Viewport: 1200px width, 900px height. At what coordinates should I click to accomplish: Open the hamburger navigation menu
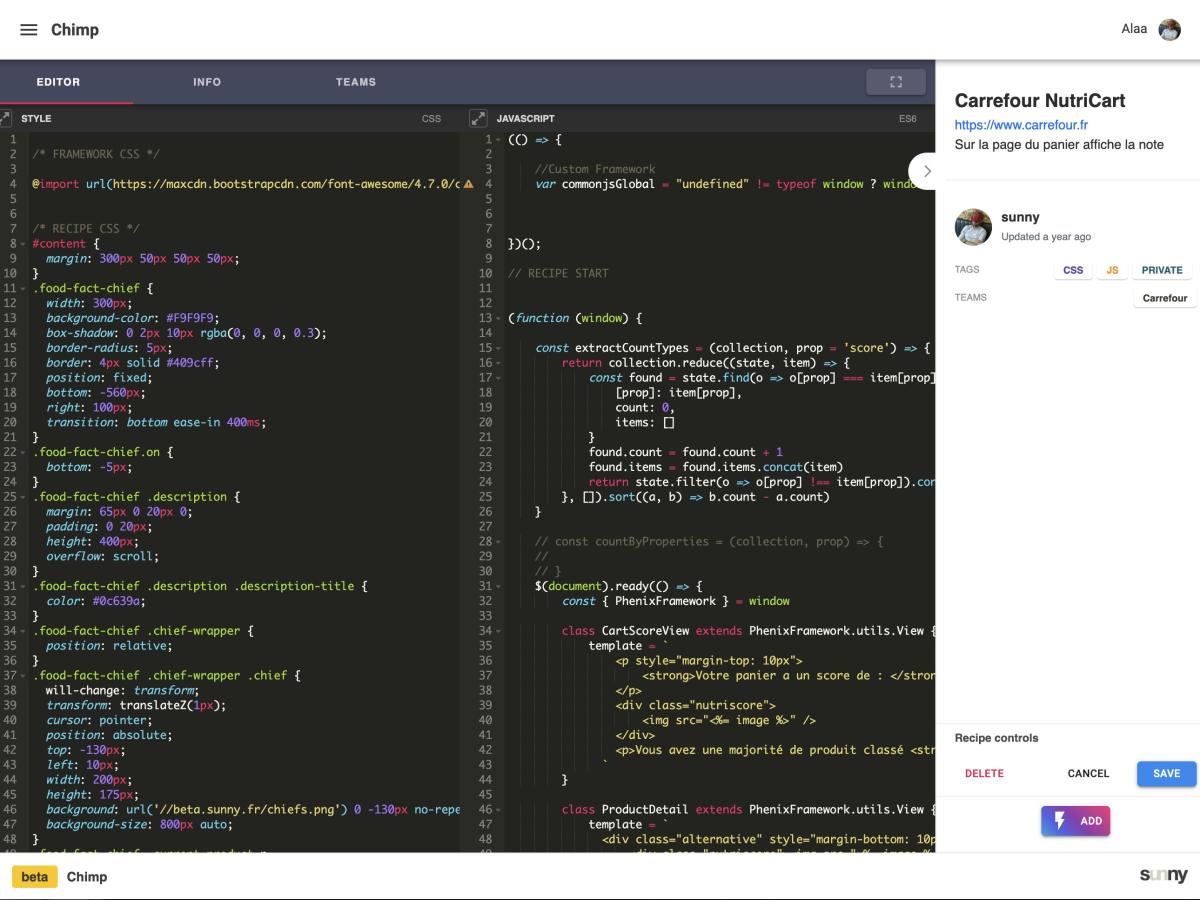pos(29,30)
